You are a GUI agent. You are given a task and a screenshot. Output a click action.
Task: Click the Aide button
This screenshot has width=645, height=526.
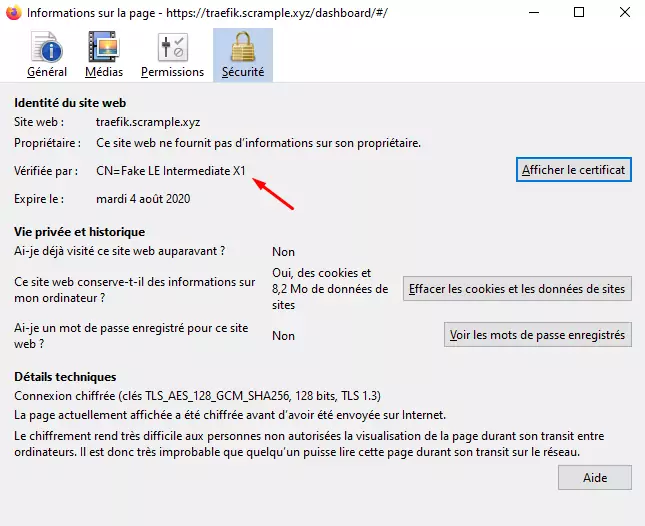pyautogui.click(x=595, y=477)
